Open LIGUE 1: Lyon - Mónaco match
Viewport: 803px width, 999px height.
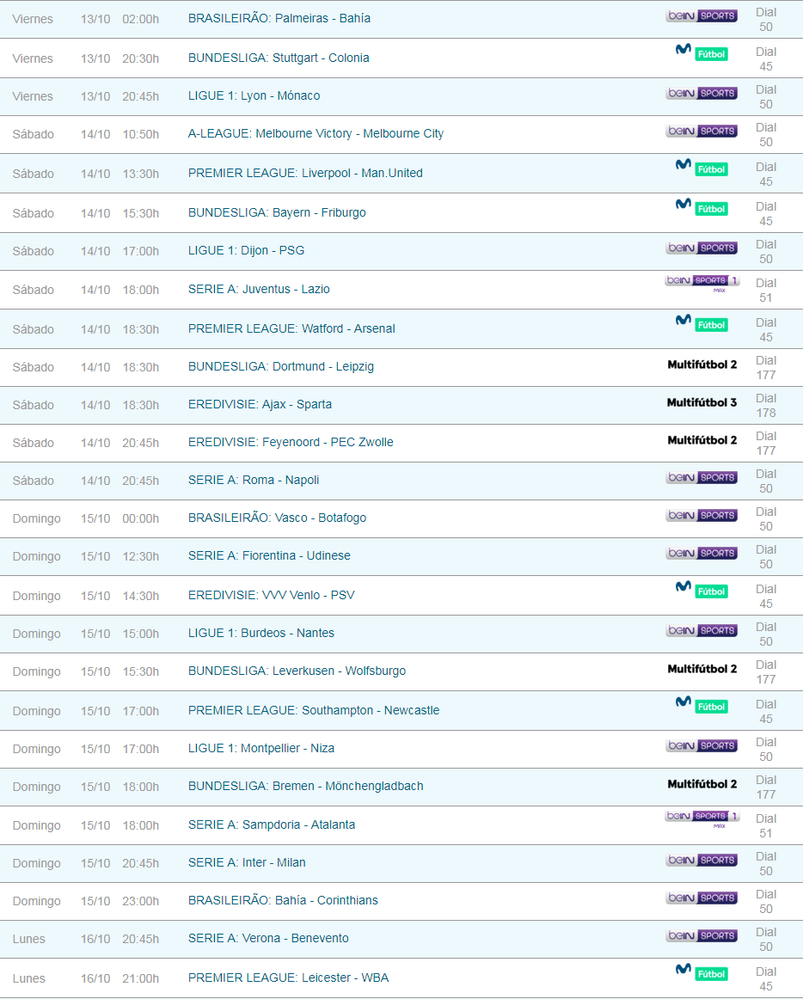(x=254, y=96)
